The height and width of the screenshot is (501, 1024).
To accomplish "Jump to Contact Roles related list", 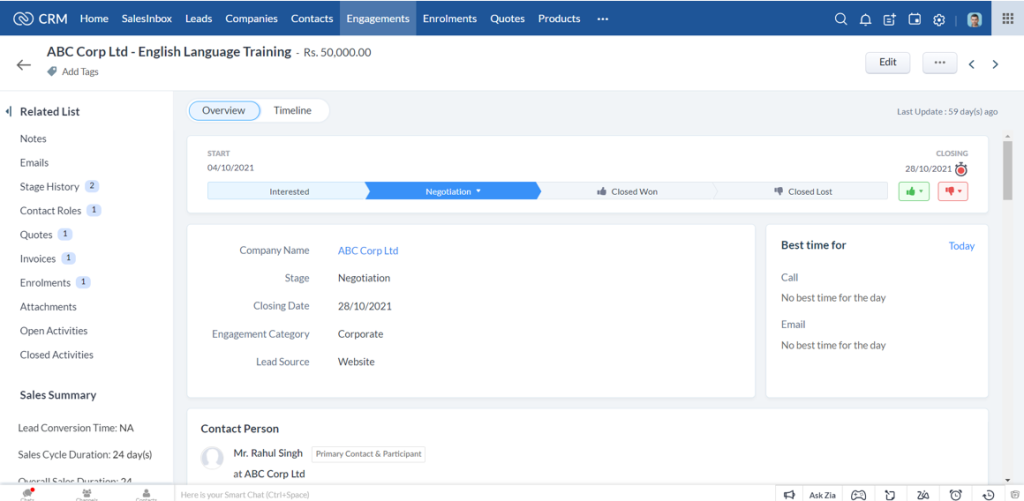I will pos(50,210).
